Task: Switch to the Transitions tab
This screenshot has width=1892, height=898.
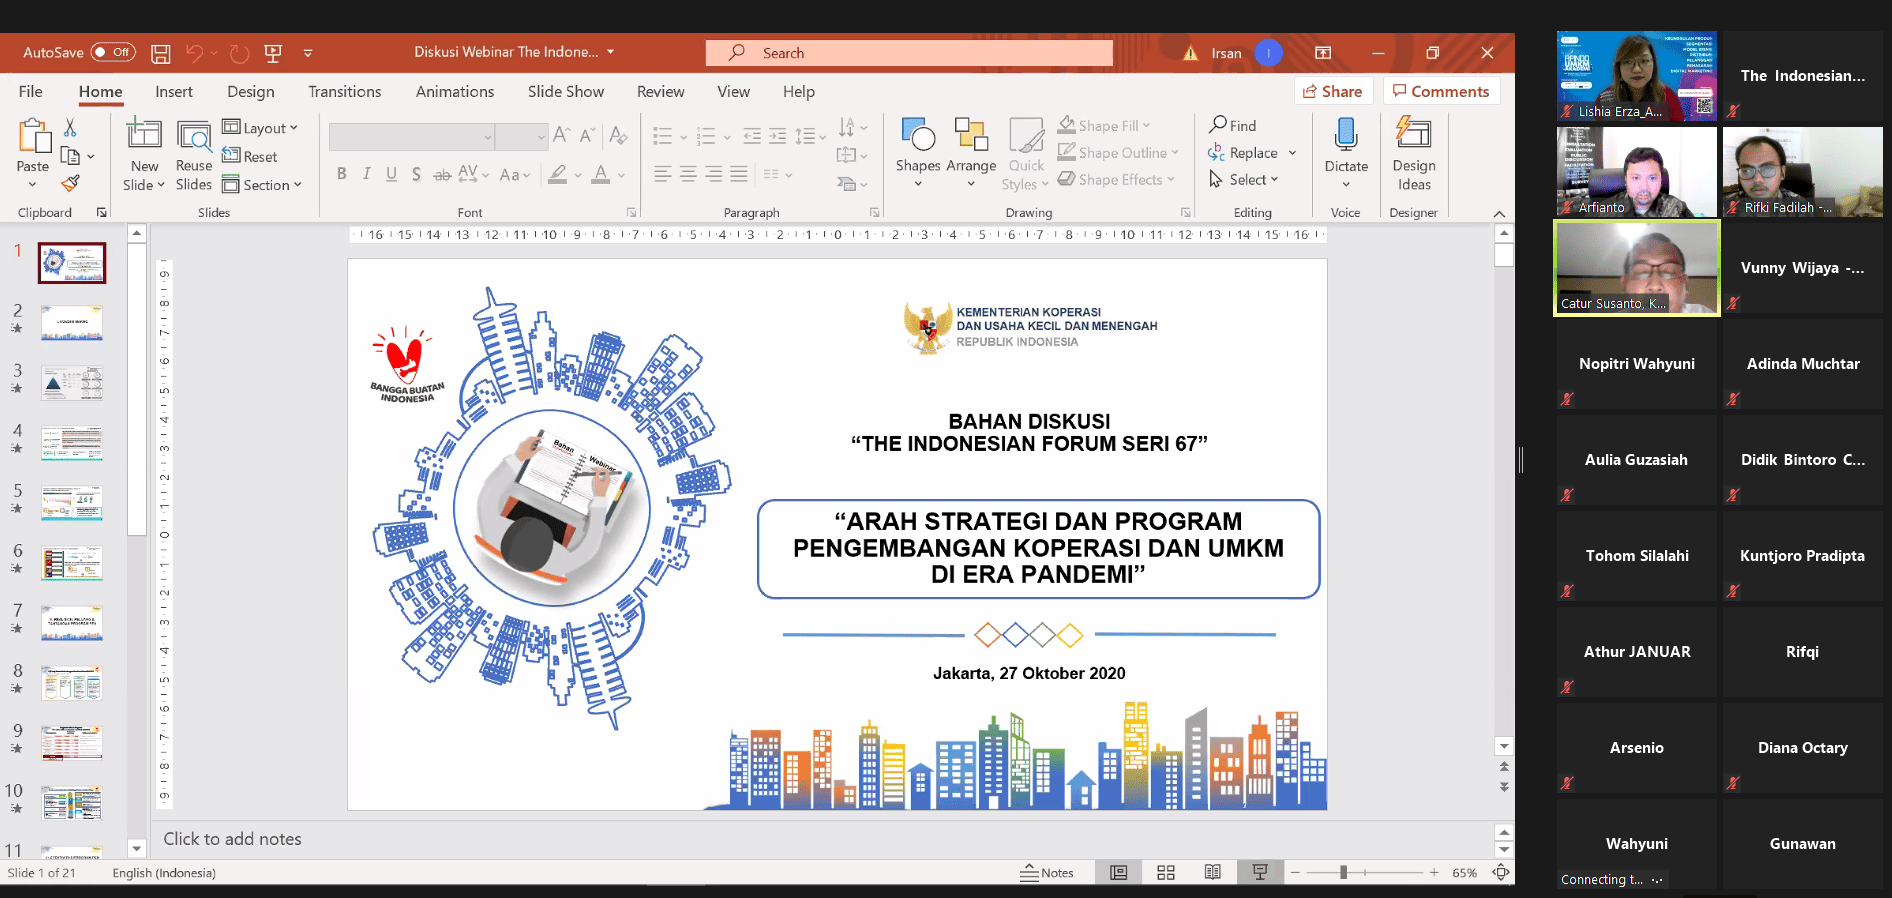Action: pyautogui.click(x=345, y=91)
